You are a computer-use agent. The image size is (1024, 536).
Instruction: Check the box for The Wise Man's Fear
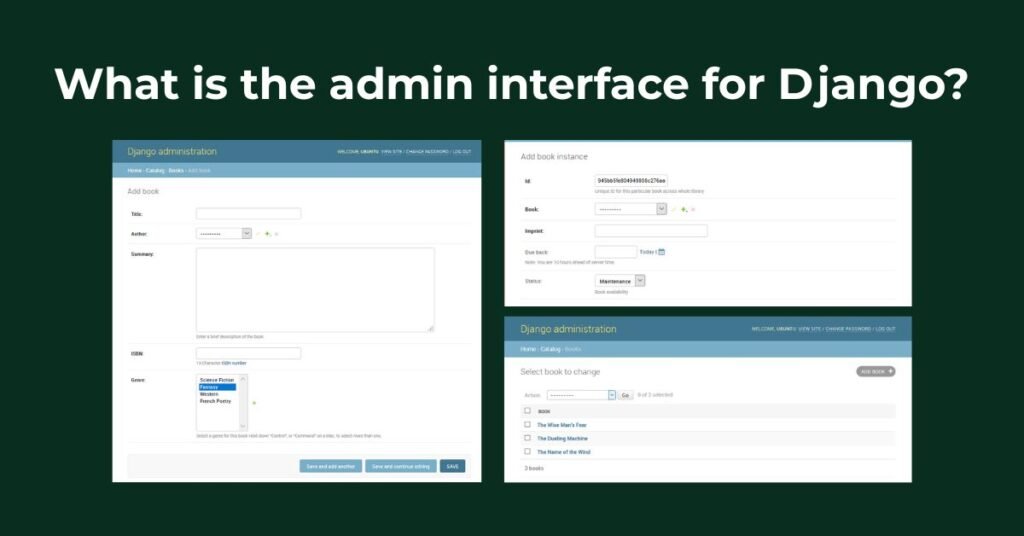(528, 425)
